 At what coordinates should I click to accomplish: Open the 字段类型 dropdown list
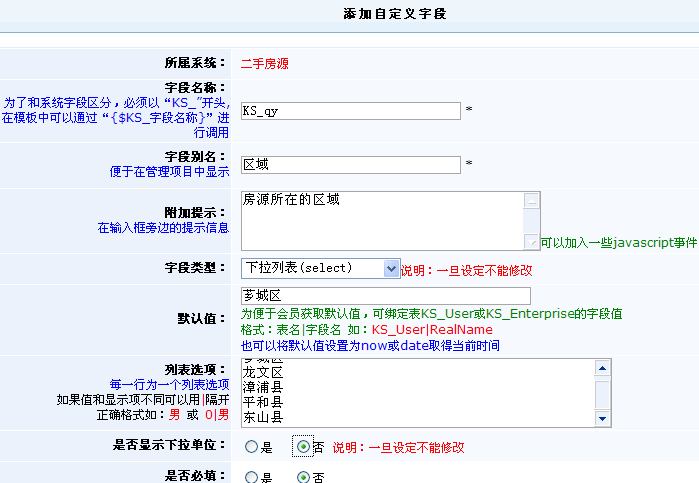[x=320, y=269]
